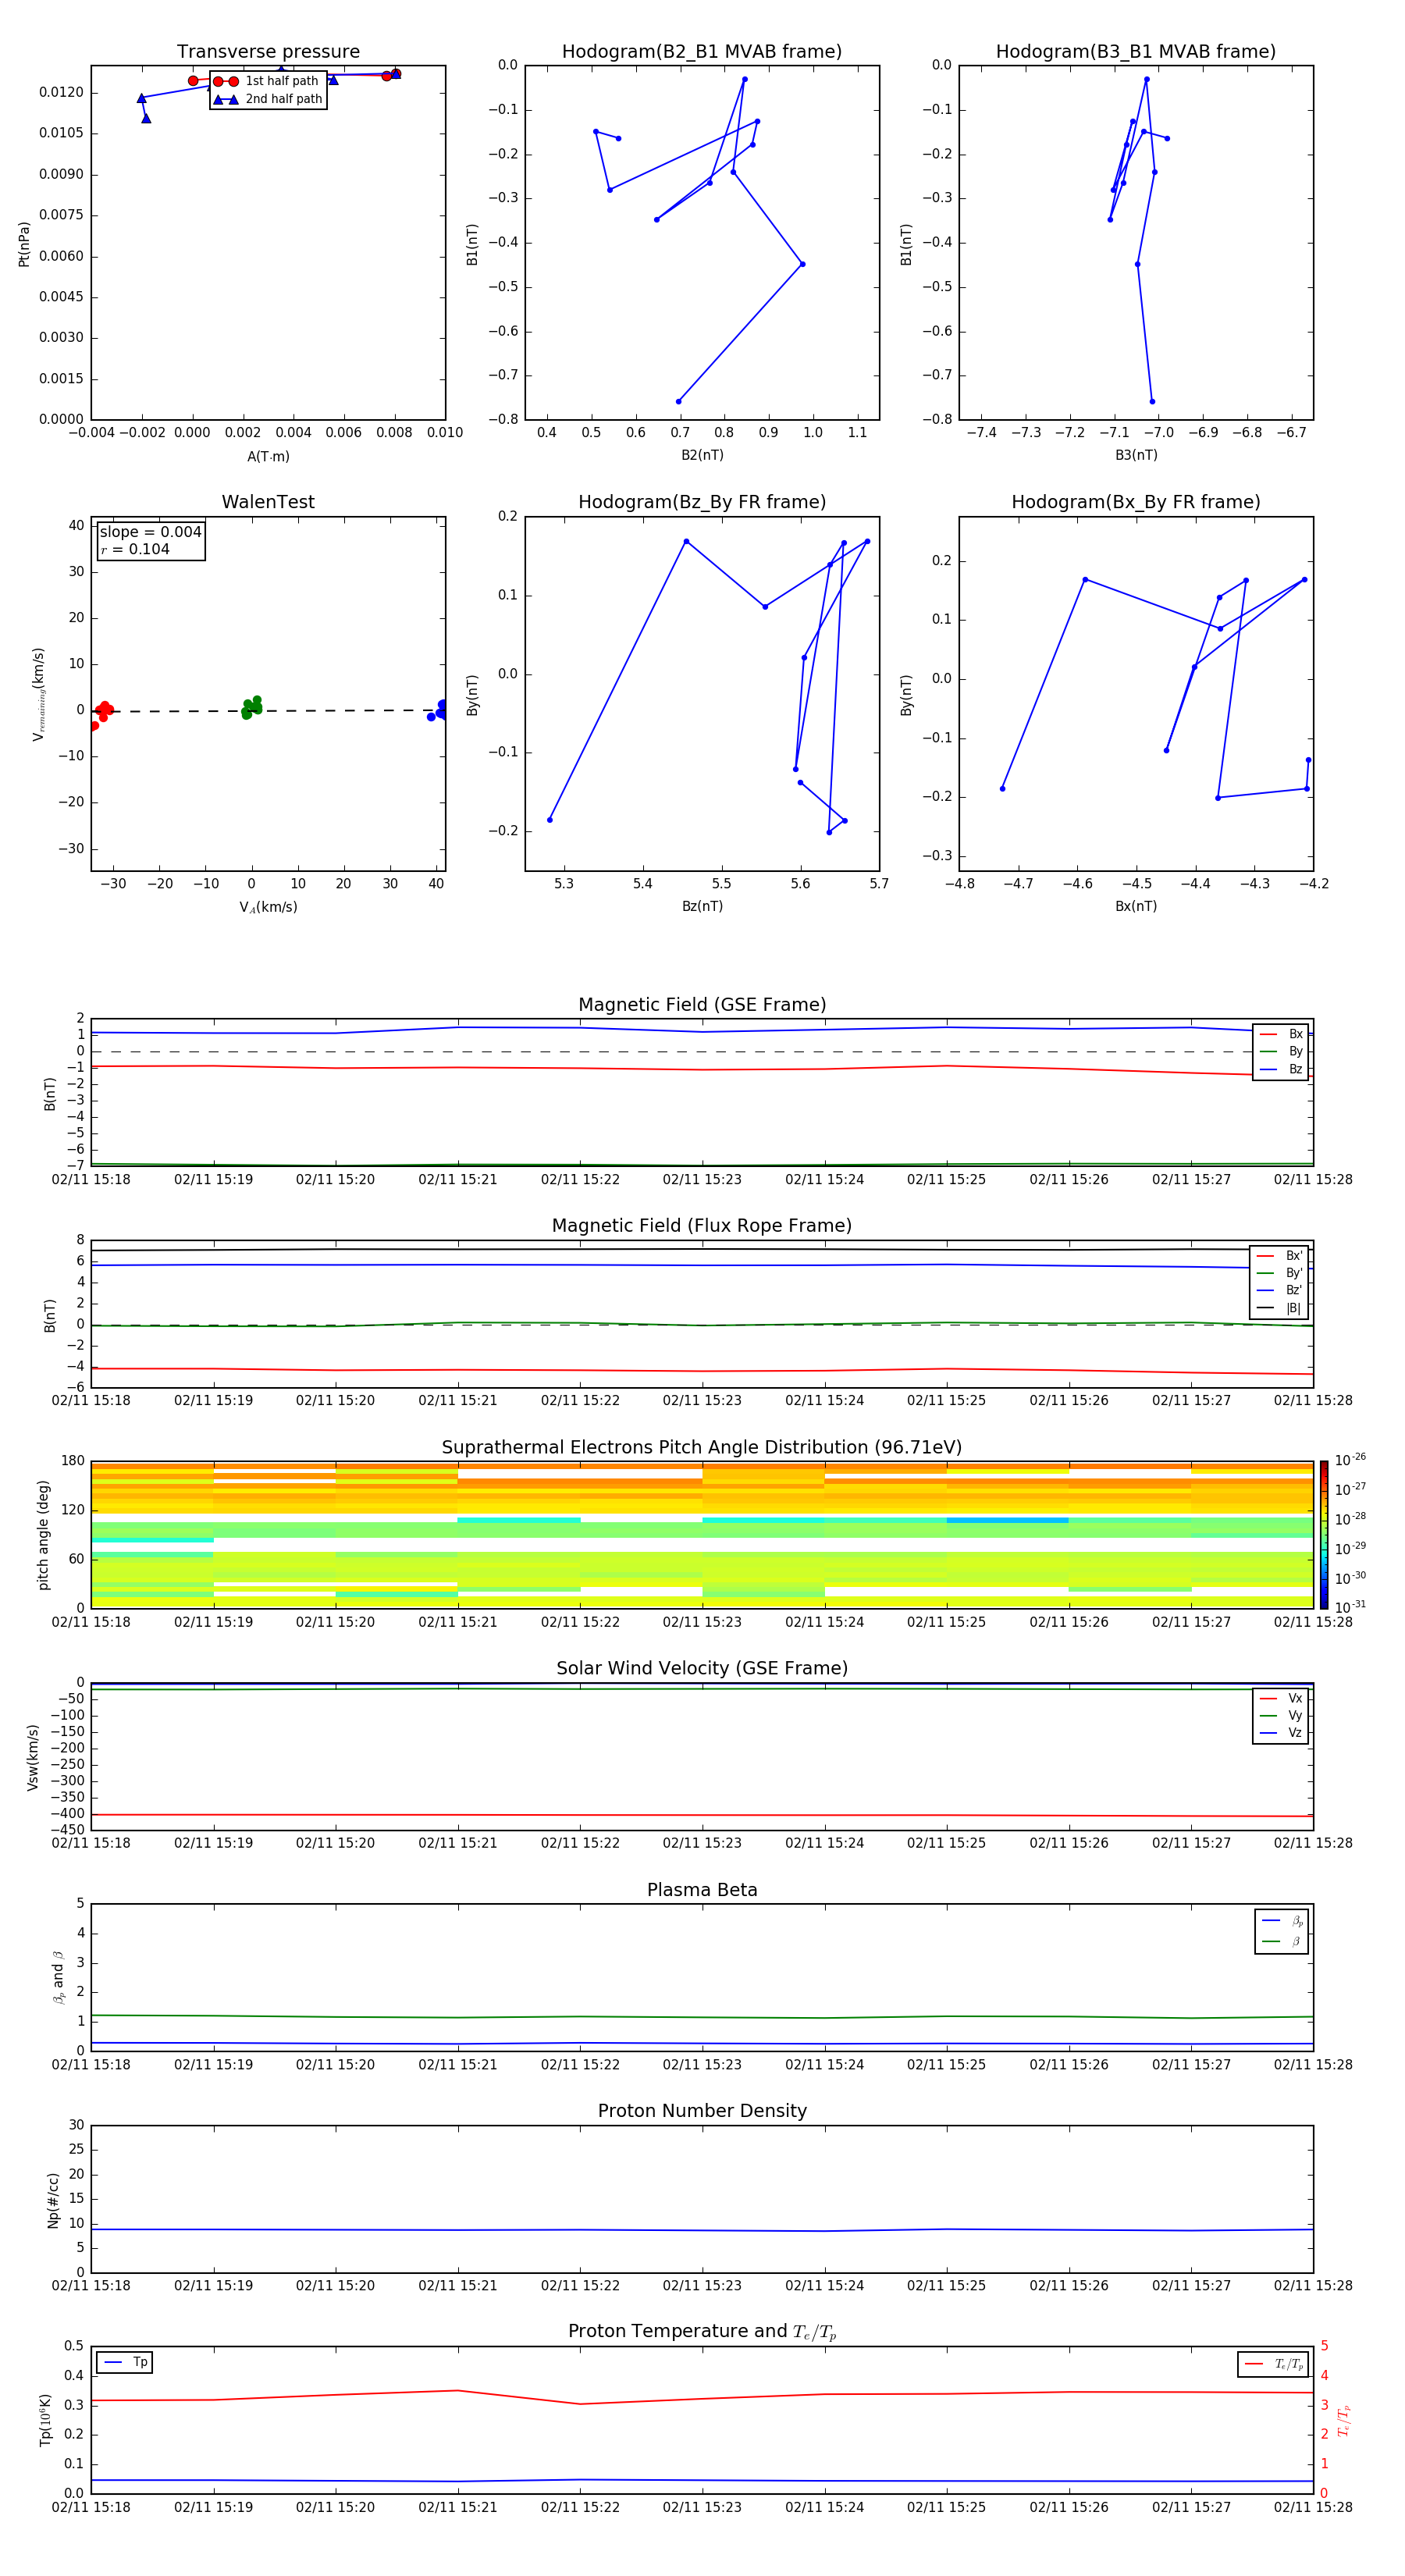Click the Suprathermal Electrons Pitch Angle Distribution title
The width and height of the screenshot is (1405, 2576).
point(702,1448)
